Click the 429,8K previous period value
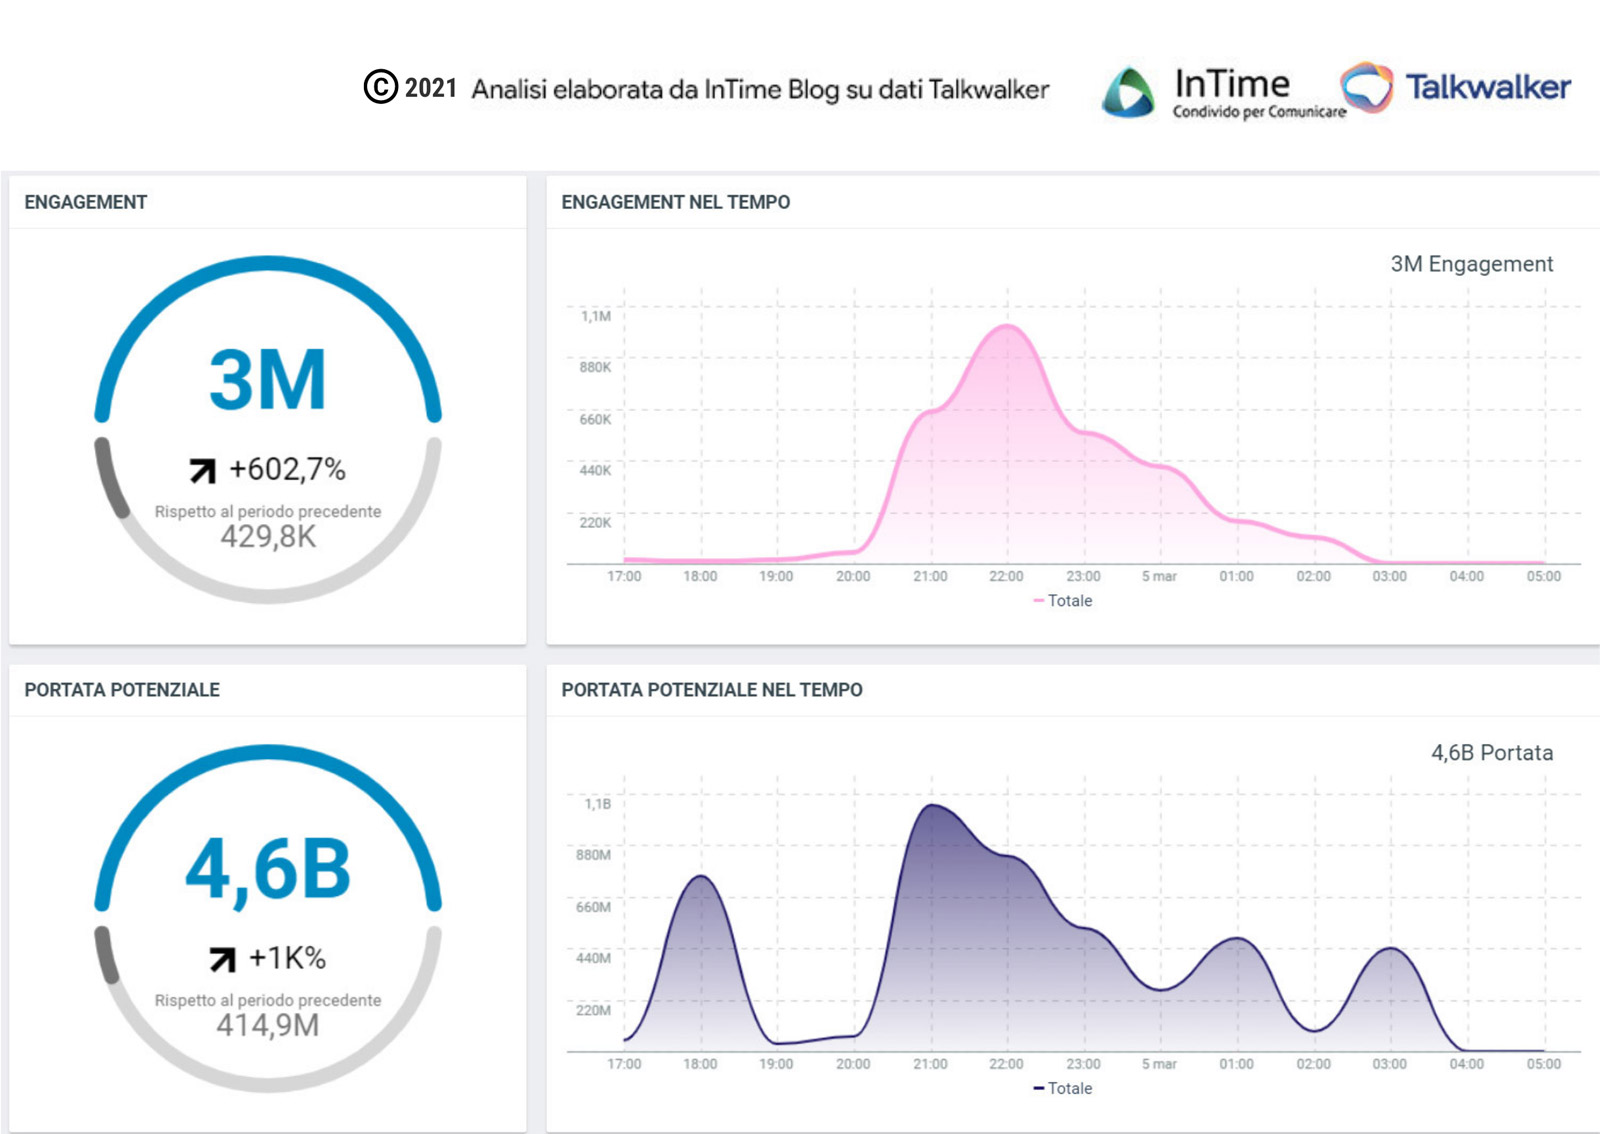The image size is (1600, 1134). pyautogui.click(x=268, y=537)
